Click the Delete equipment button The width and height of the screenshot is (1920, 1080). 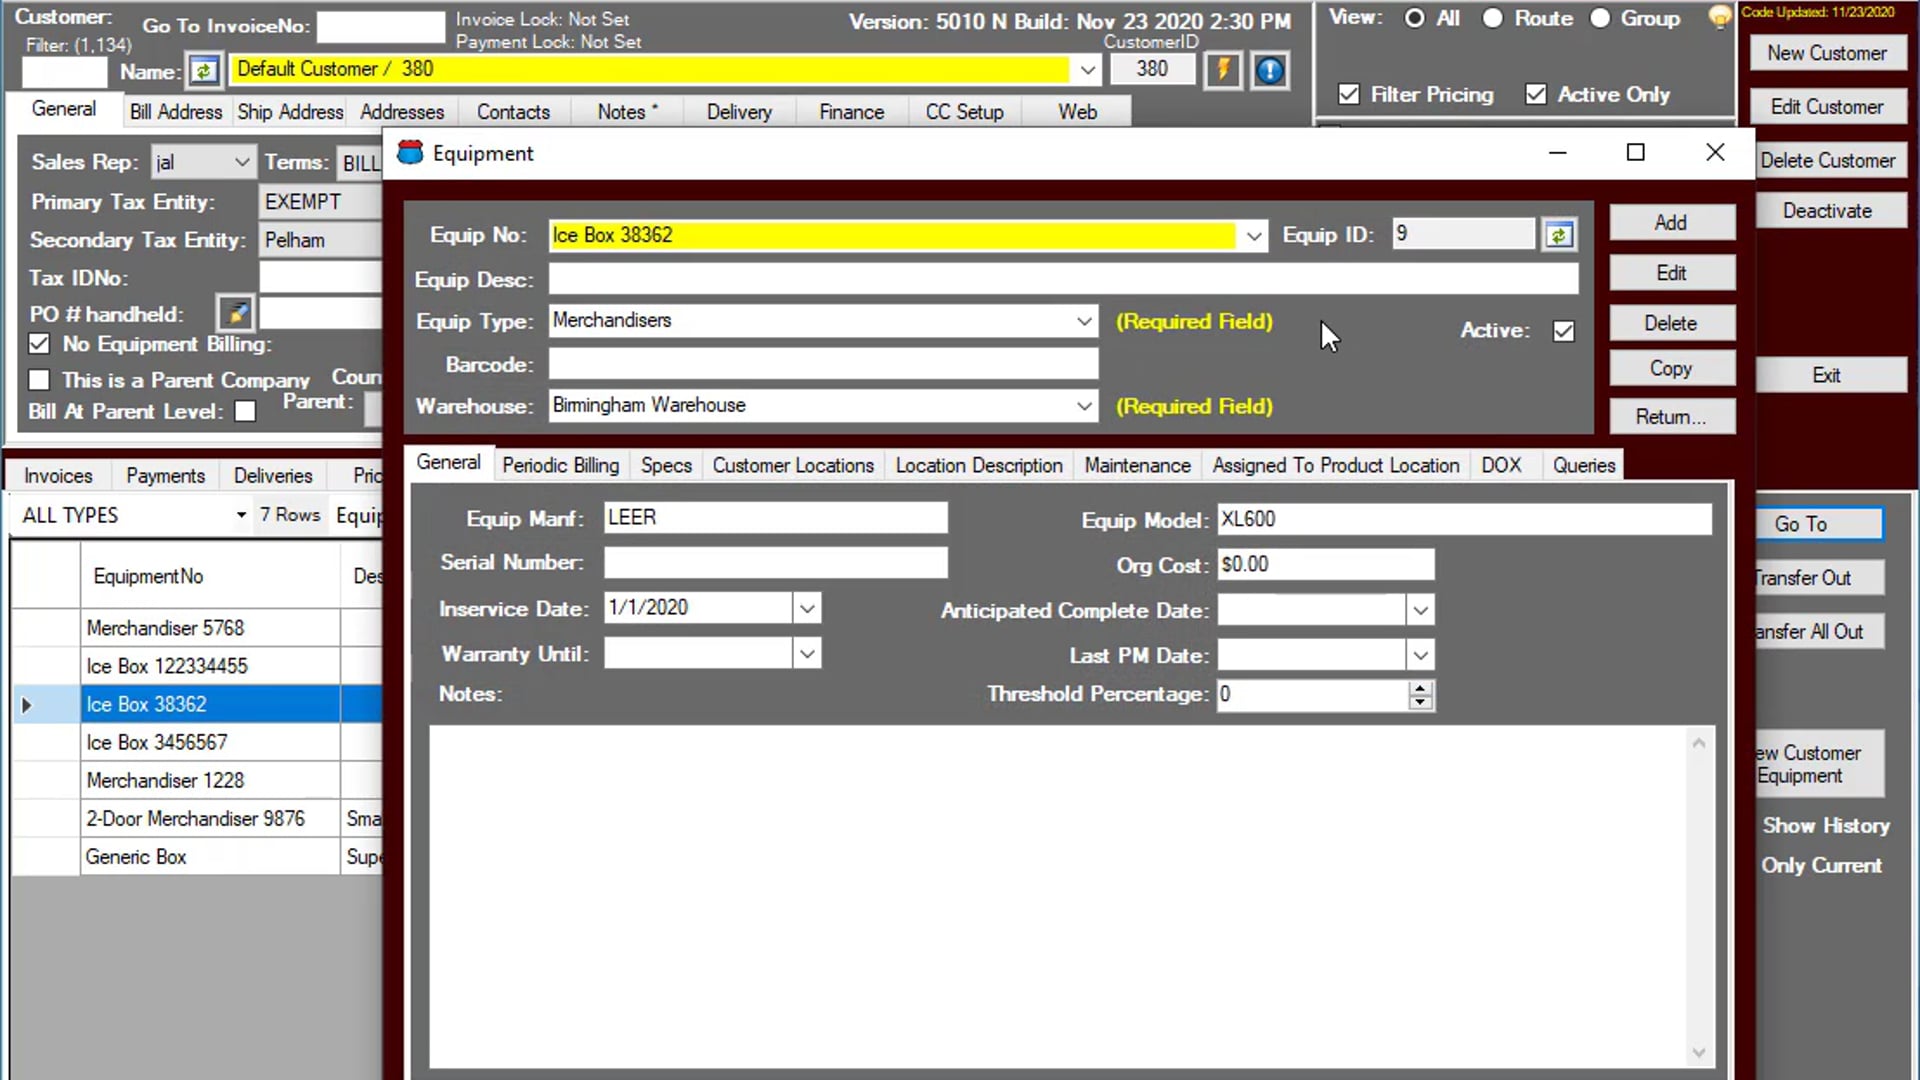click(x=1671, y=323)
